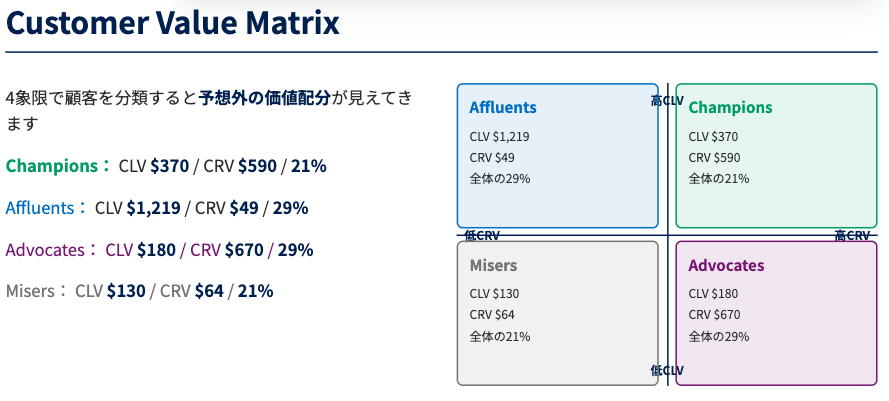Click the 低CLV axis label
The image size is (889, 401).
pos(667,371)
